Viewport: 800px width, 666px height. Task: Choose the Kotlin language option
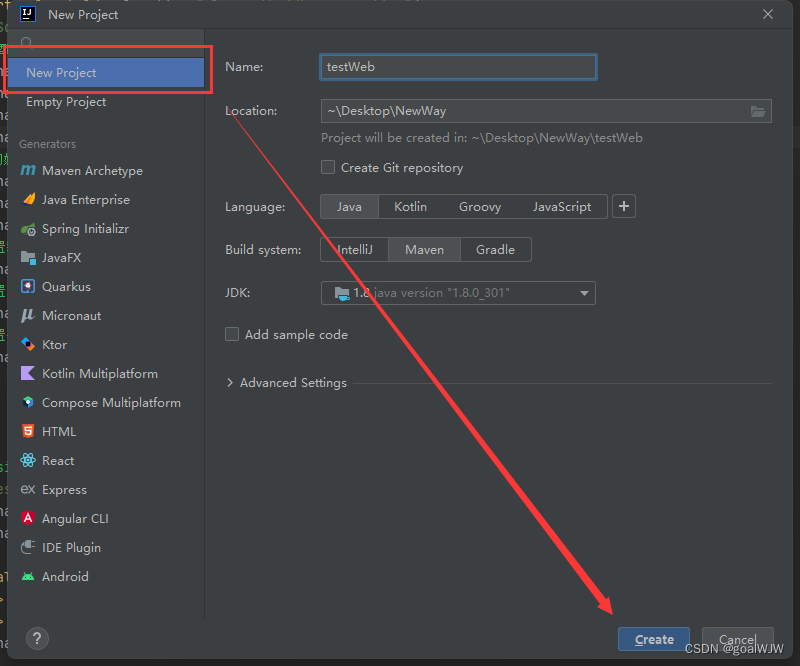point(410,206)
